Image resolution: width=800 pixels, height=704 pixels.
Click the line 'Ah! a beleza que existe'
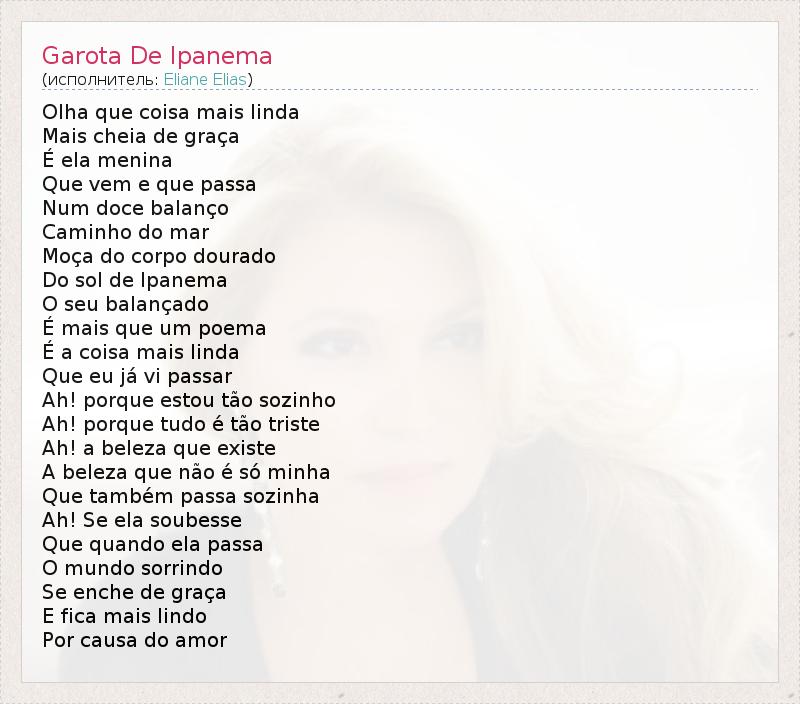pyautogui.click(x=159, y=448)
